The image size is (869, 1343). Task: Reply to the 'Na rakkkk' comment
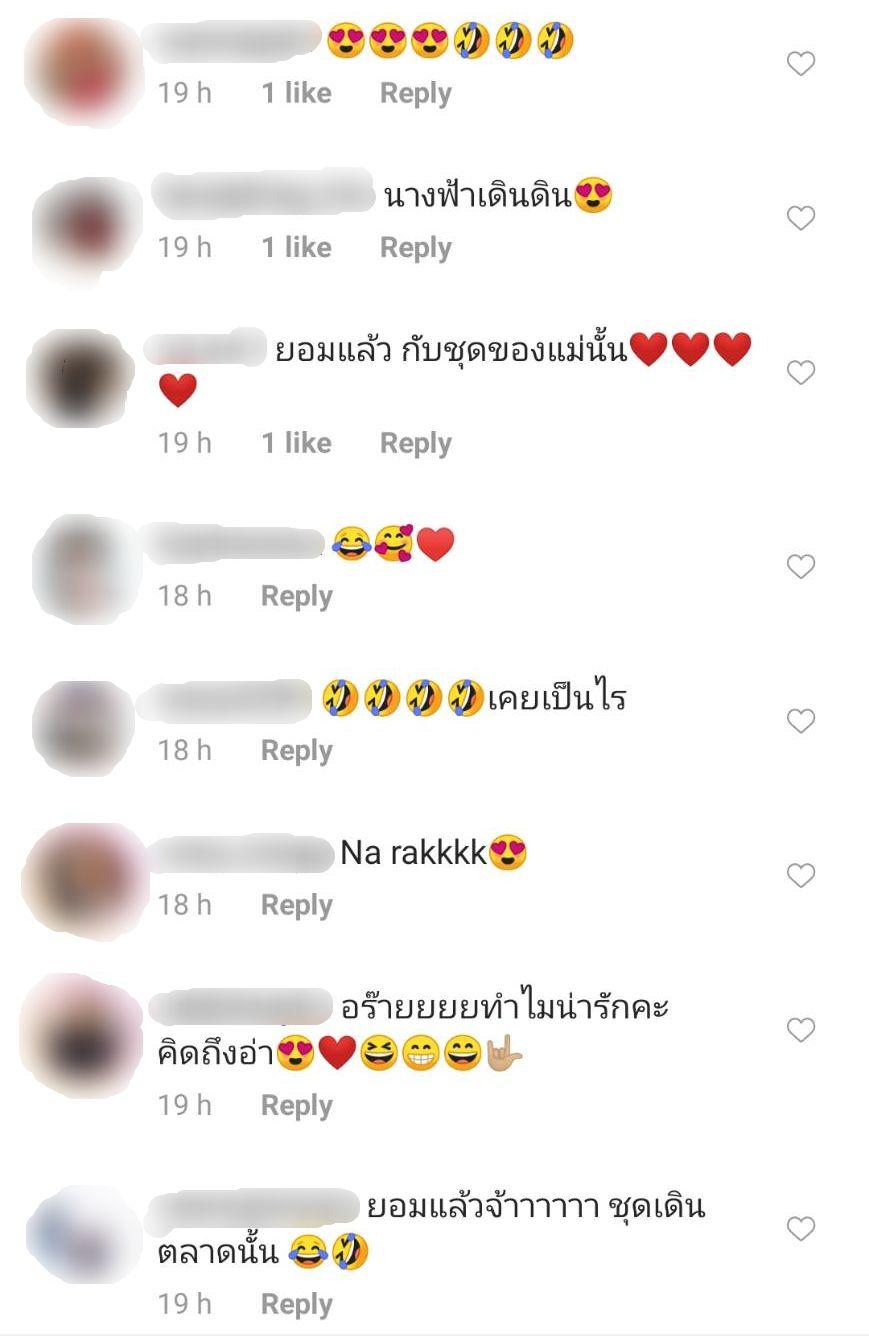coord(297,905)
